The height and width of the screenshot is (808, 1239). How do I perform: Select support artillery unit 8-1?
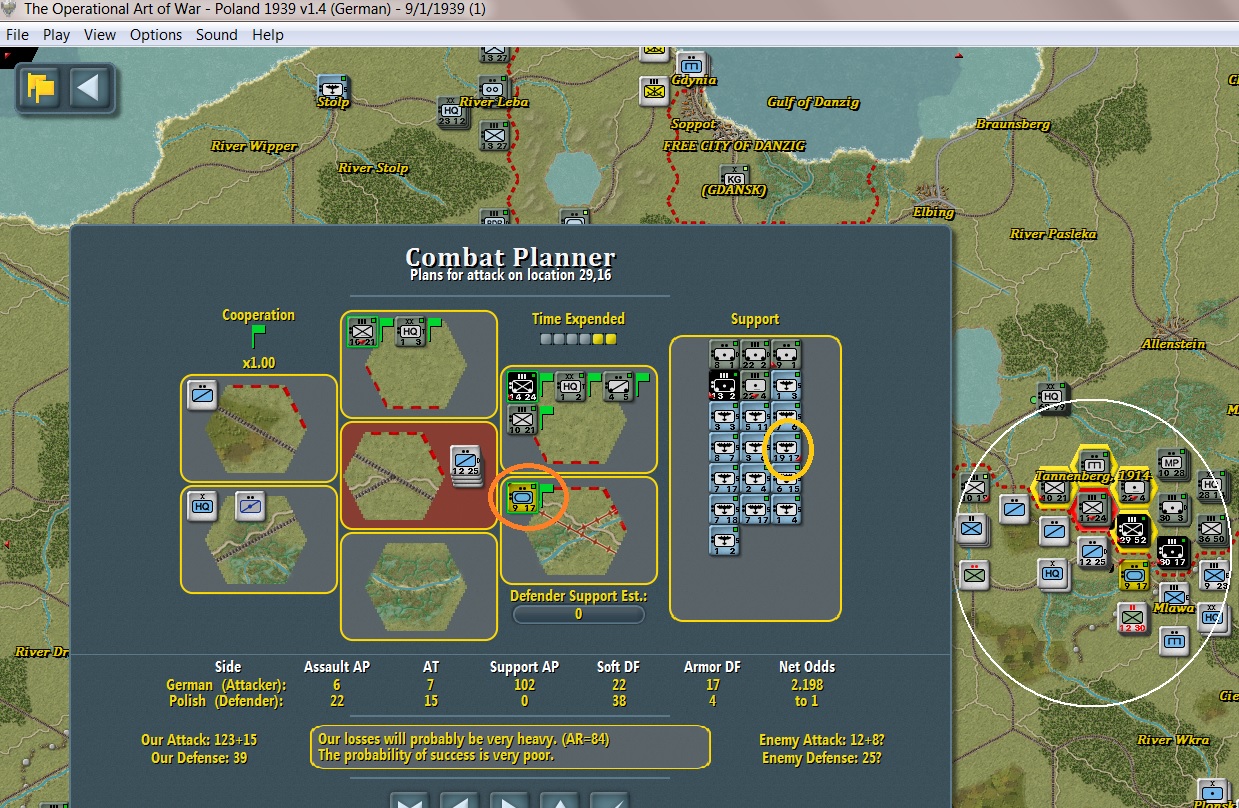pyautogui.click(x=724, y=354)
